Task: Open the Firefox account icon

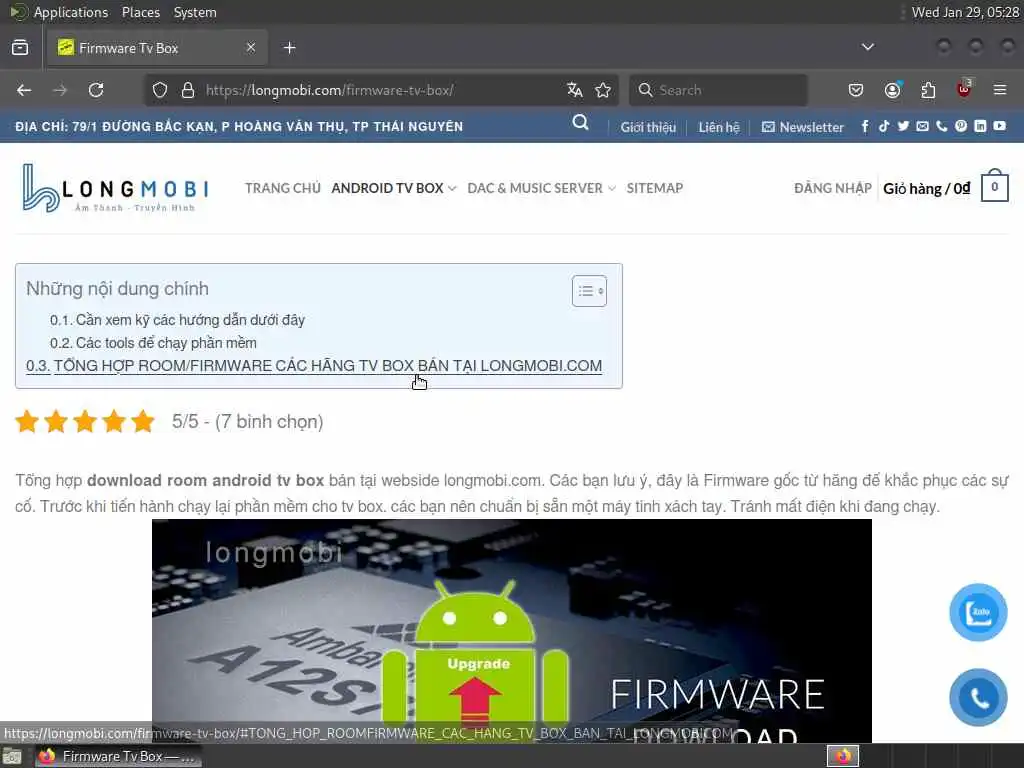Action: tap(892, 90)
